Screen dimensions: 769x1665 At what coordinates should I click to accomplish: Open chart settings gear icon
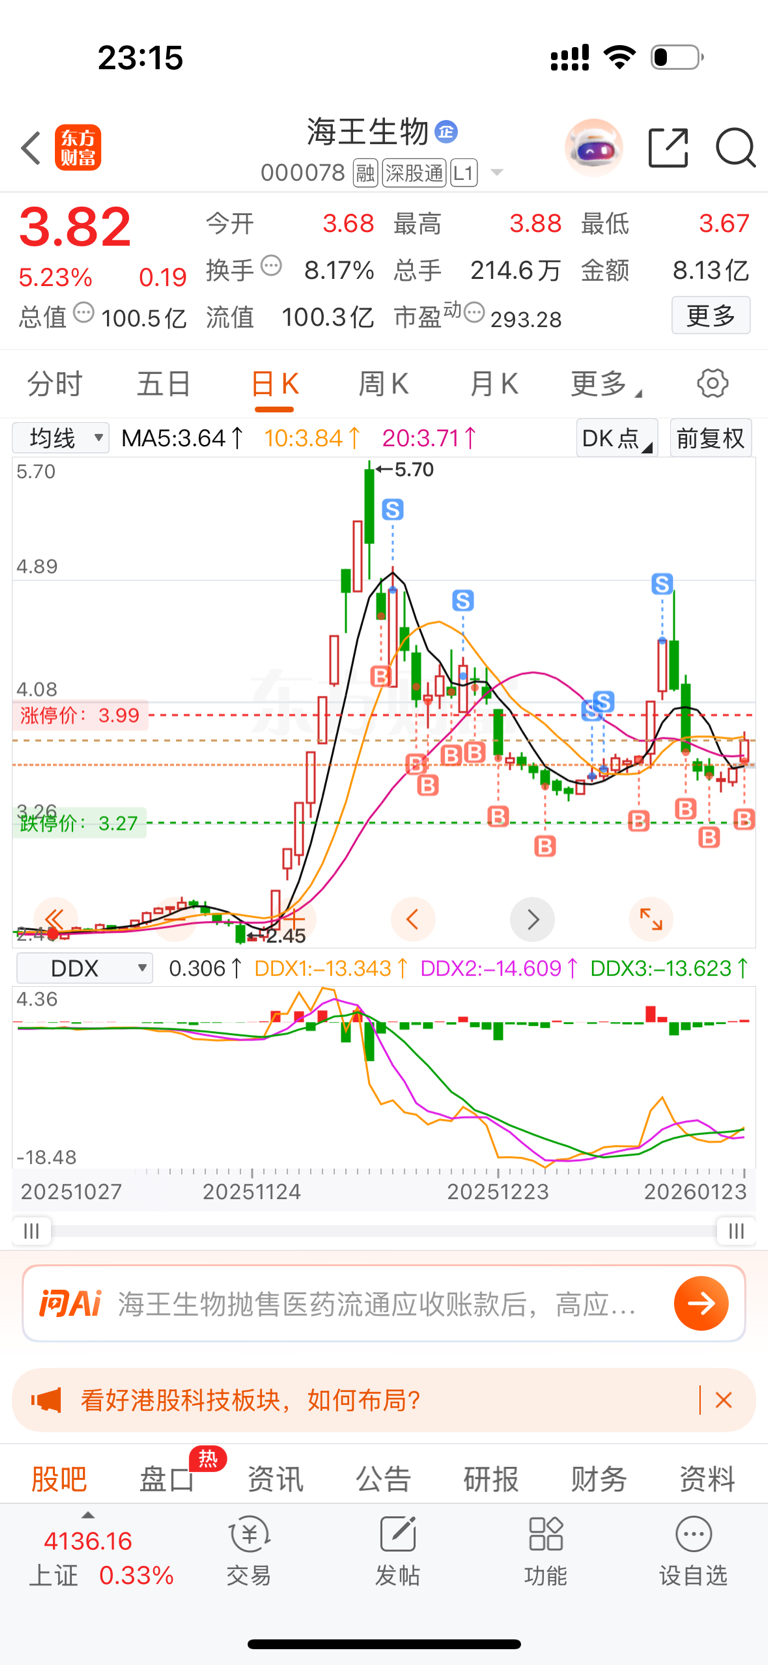coord(712,383)
